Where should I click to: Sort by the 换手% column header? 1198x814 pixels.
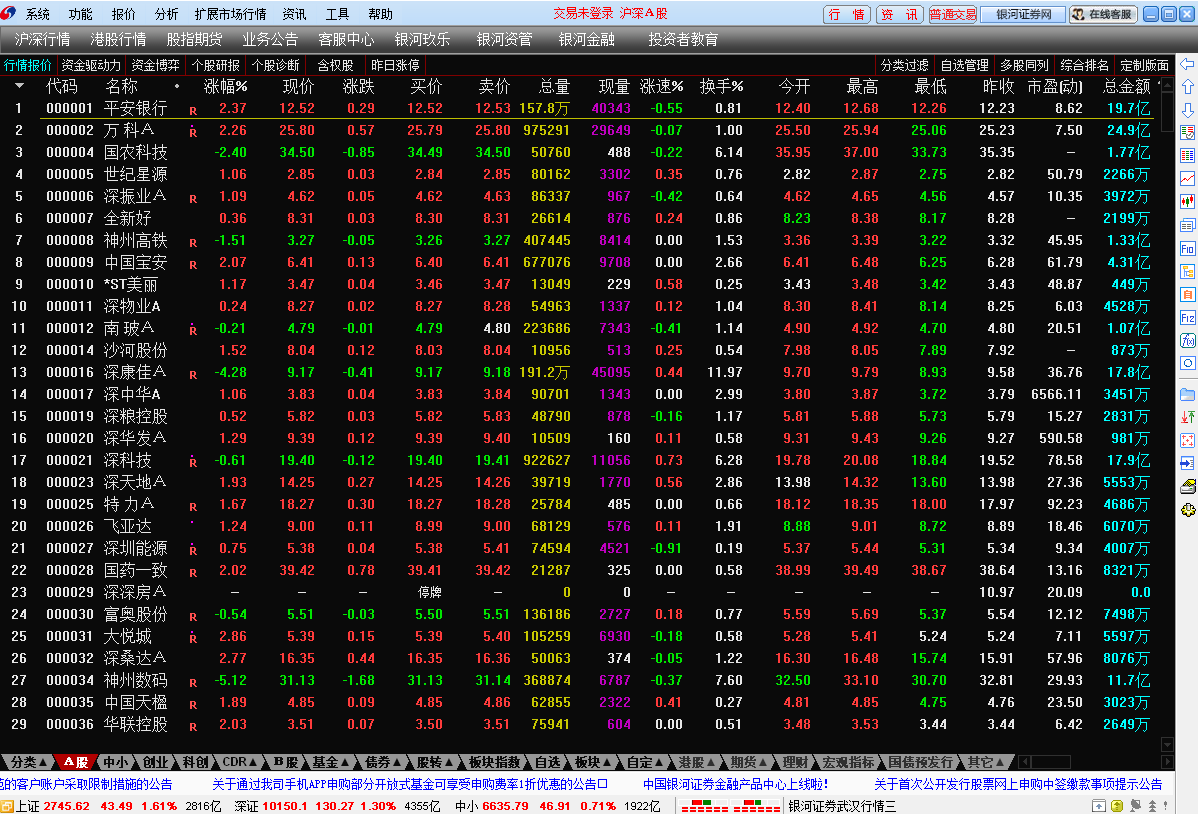tap(721, 86)
